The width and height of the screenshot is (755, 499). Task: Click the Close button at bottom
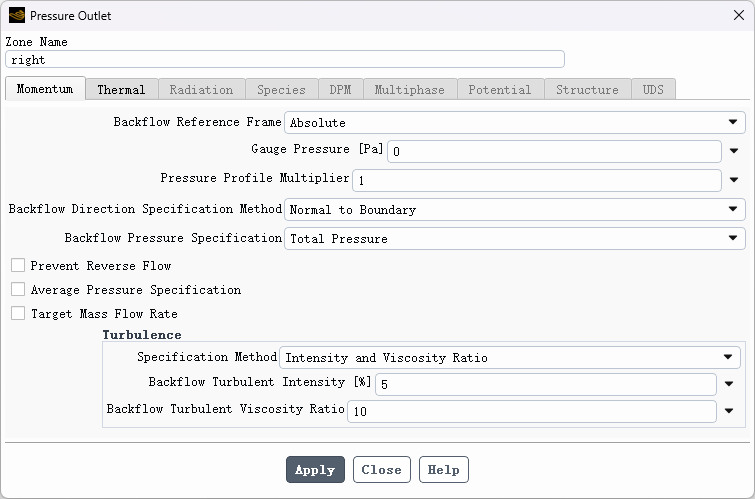pos(381,470)
